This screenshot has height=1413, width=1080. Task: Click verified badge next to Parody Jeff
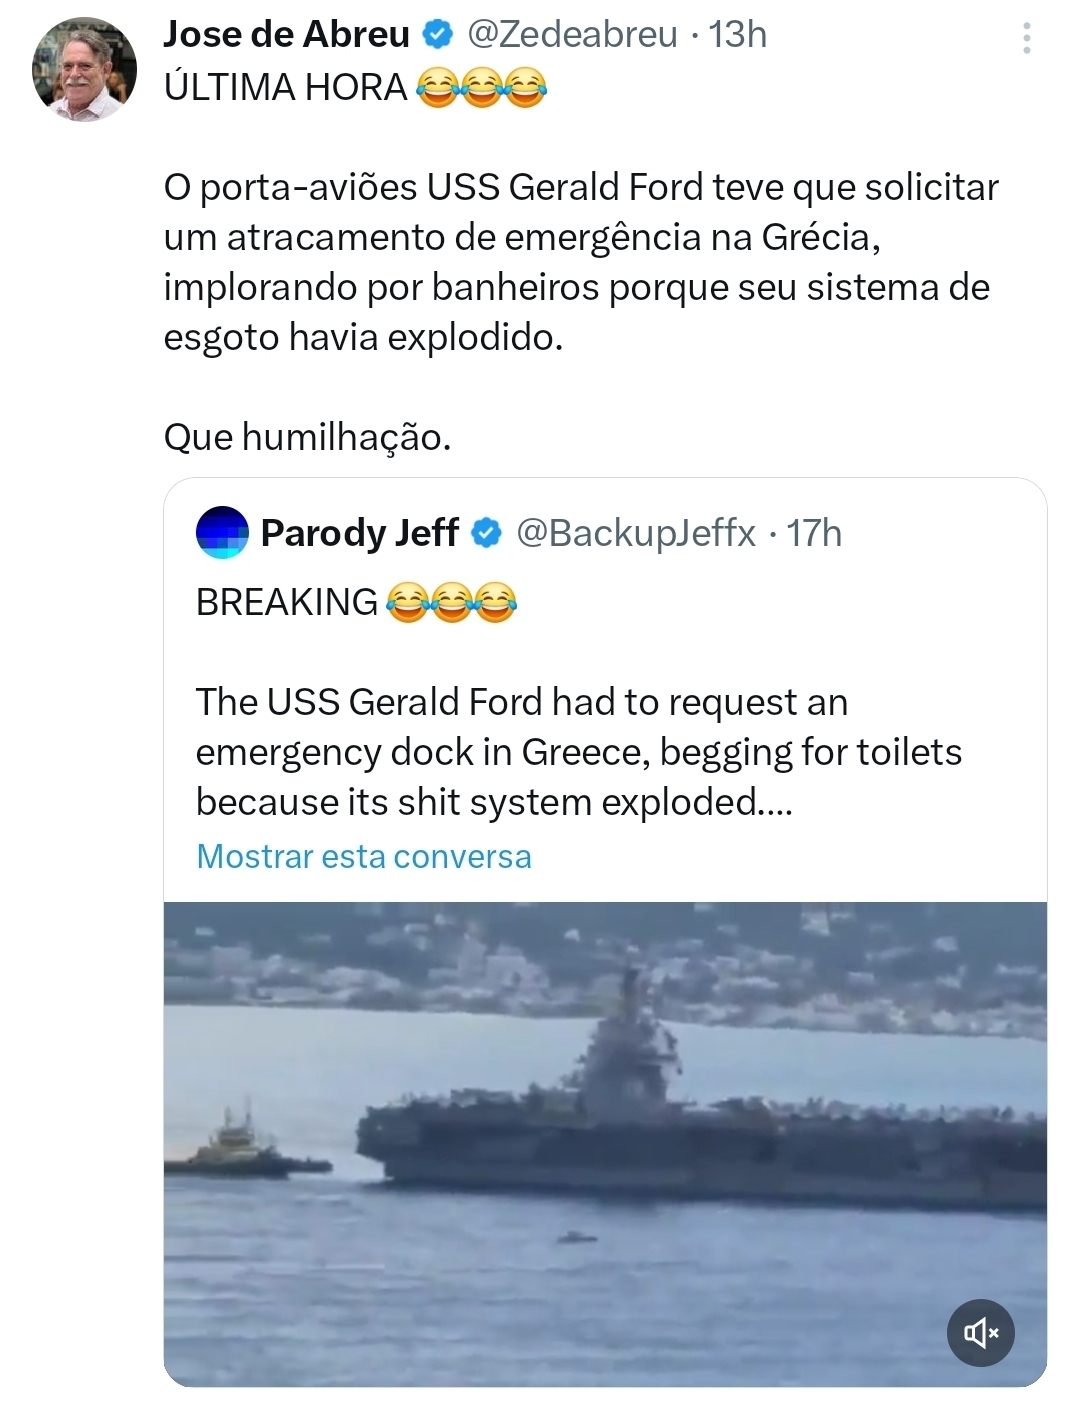pos(487,533)
